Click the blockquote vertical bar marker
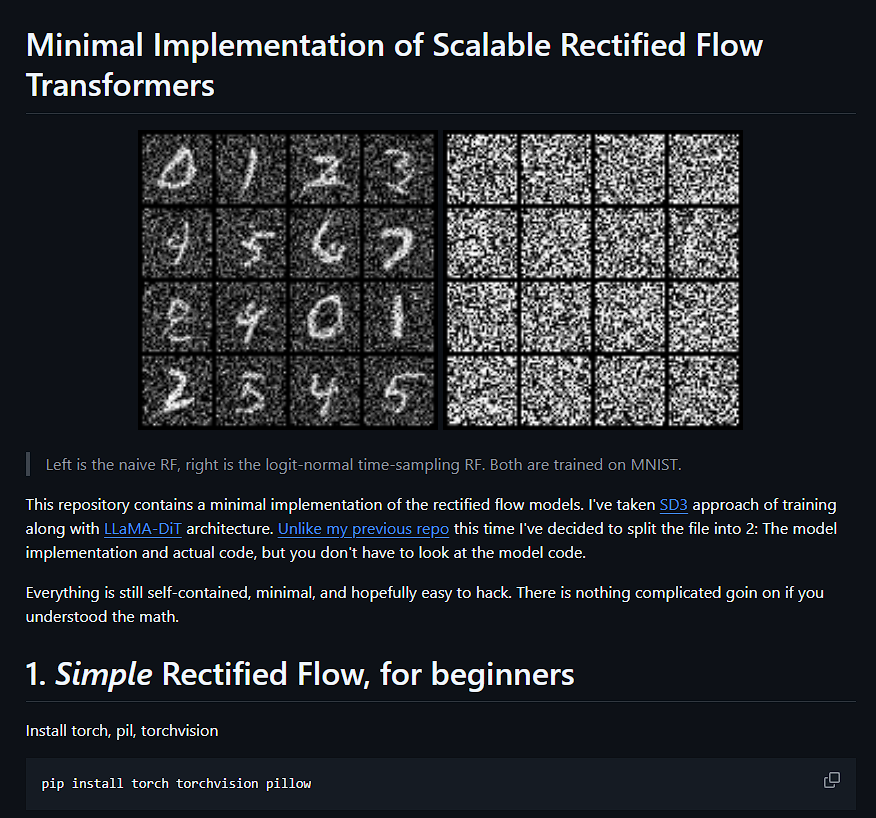The height and width of the screenshot is (818, 876). point(28,464)
